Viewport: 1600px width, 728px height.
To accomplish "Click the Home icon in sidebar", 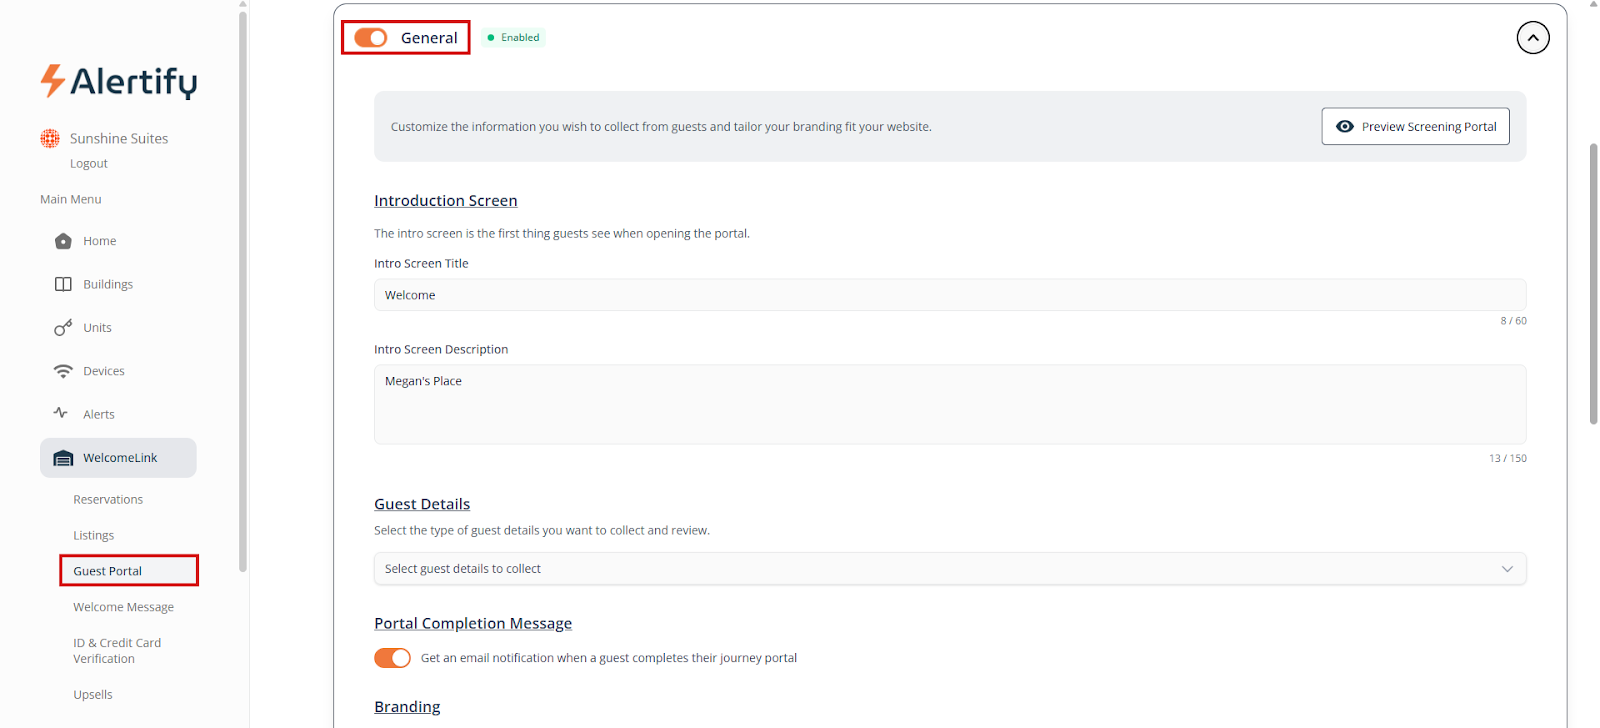I will (x=63, y=241).
